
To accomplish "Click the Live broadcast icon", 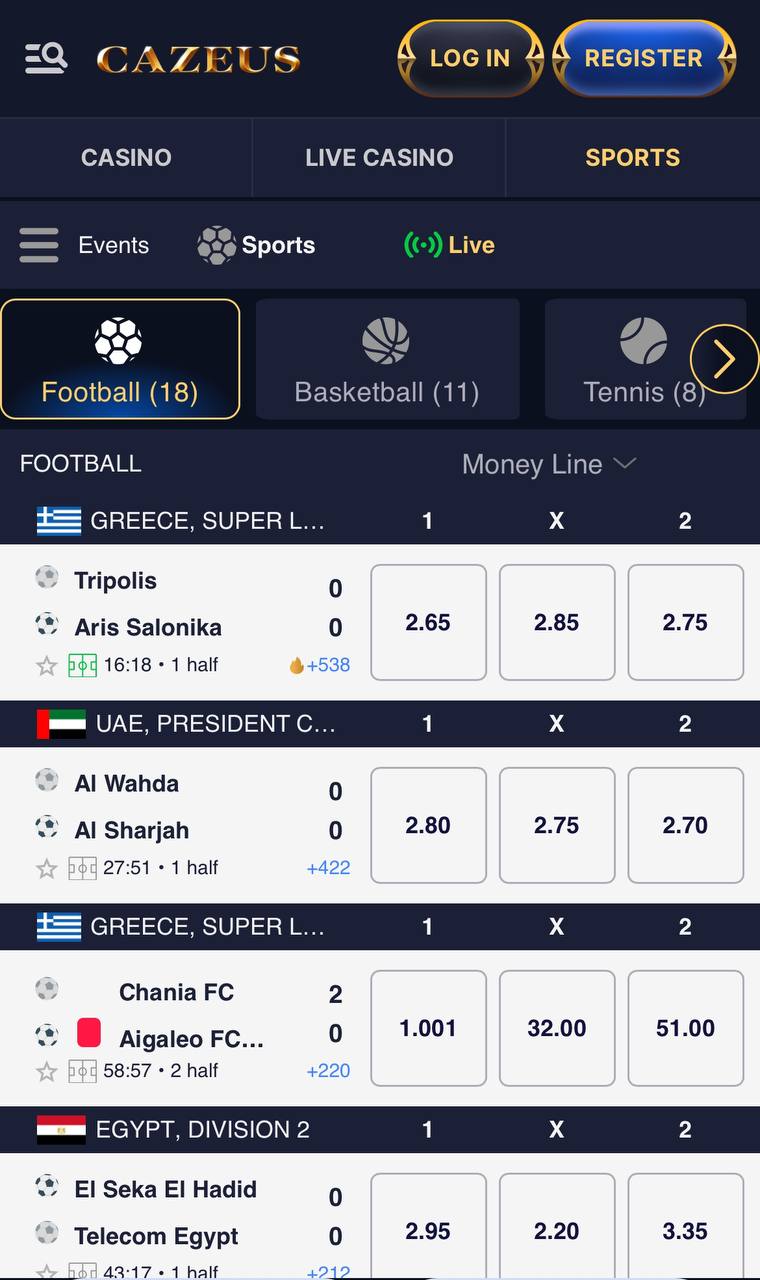I will [422, 245].
